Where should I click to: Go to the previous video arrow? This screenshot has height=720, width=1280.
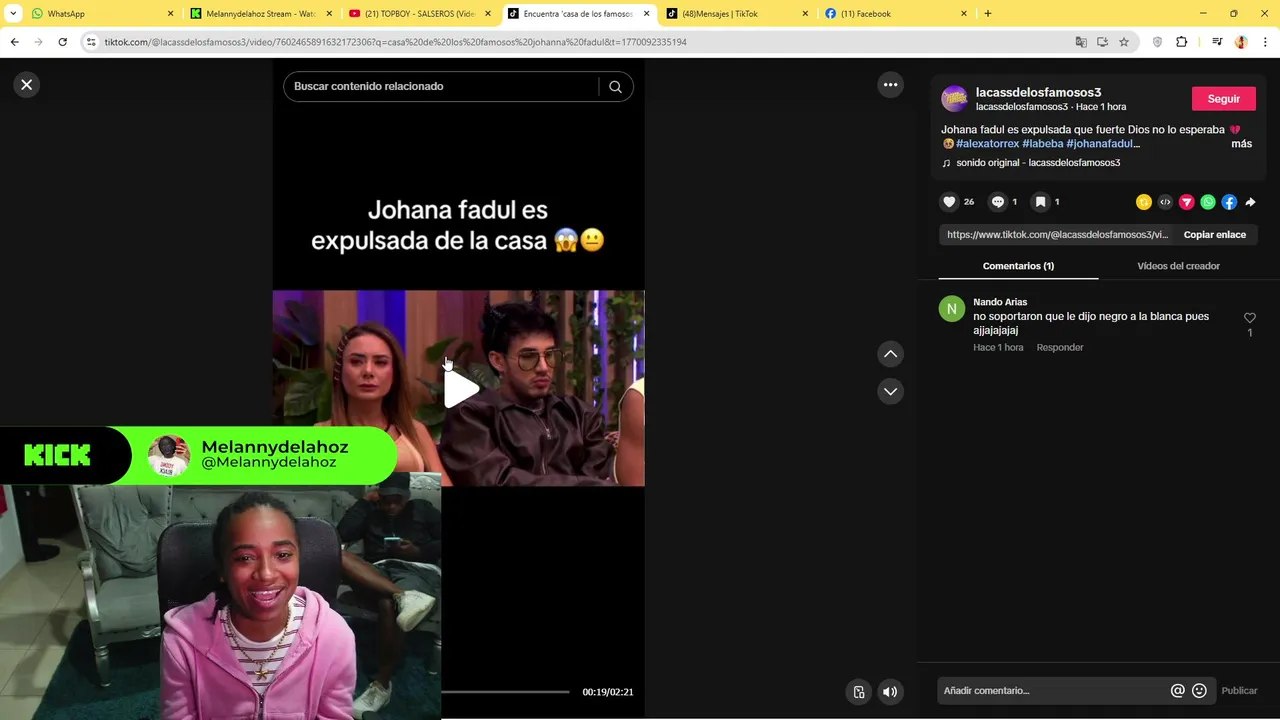click(890, 354)
